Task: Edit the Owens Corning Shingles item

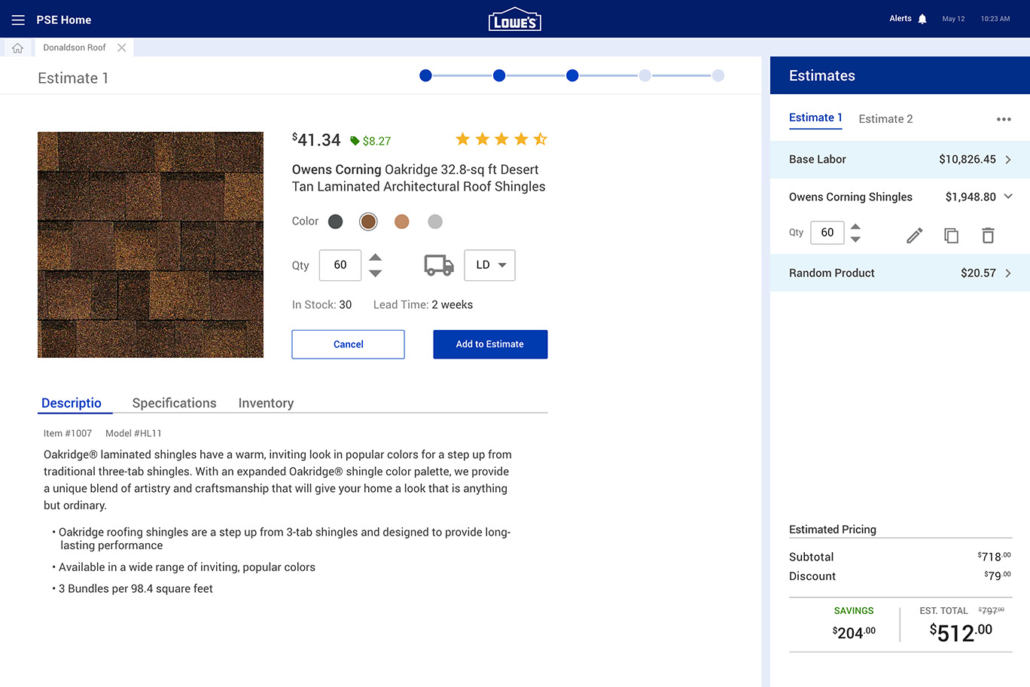Action: (x=914, y=235)
